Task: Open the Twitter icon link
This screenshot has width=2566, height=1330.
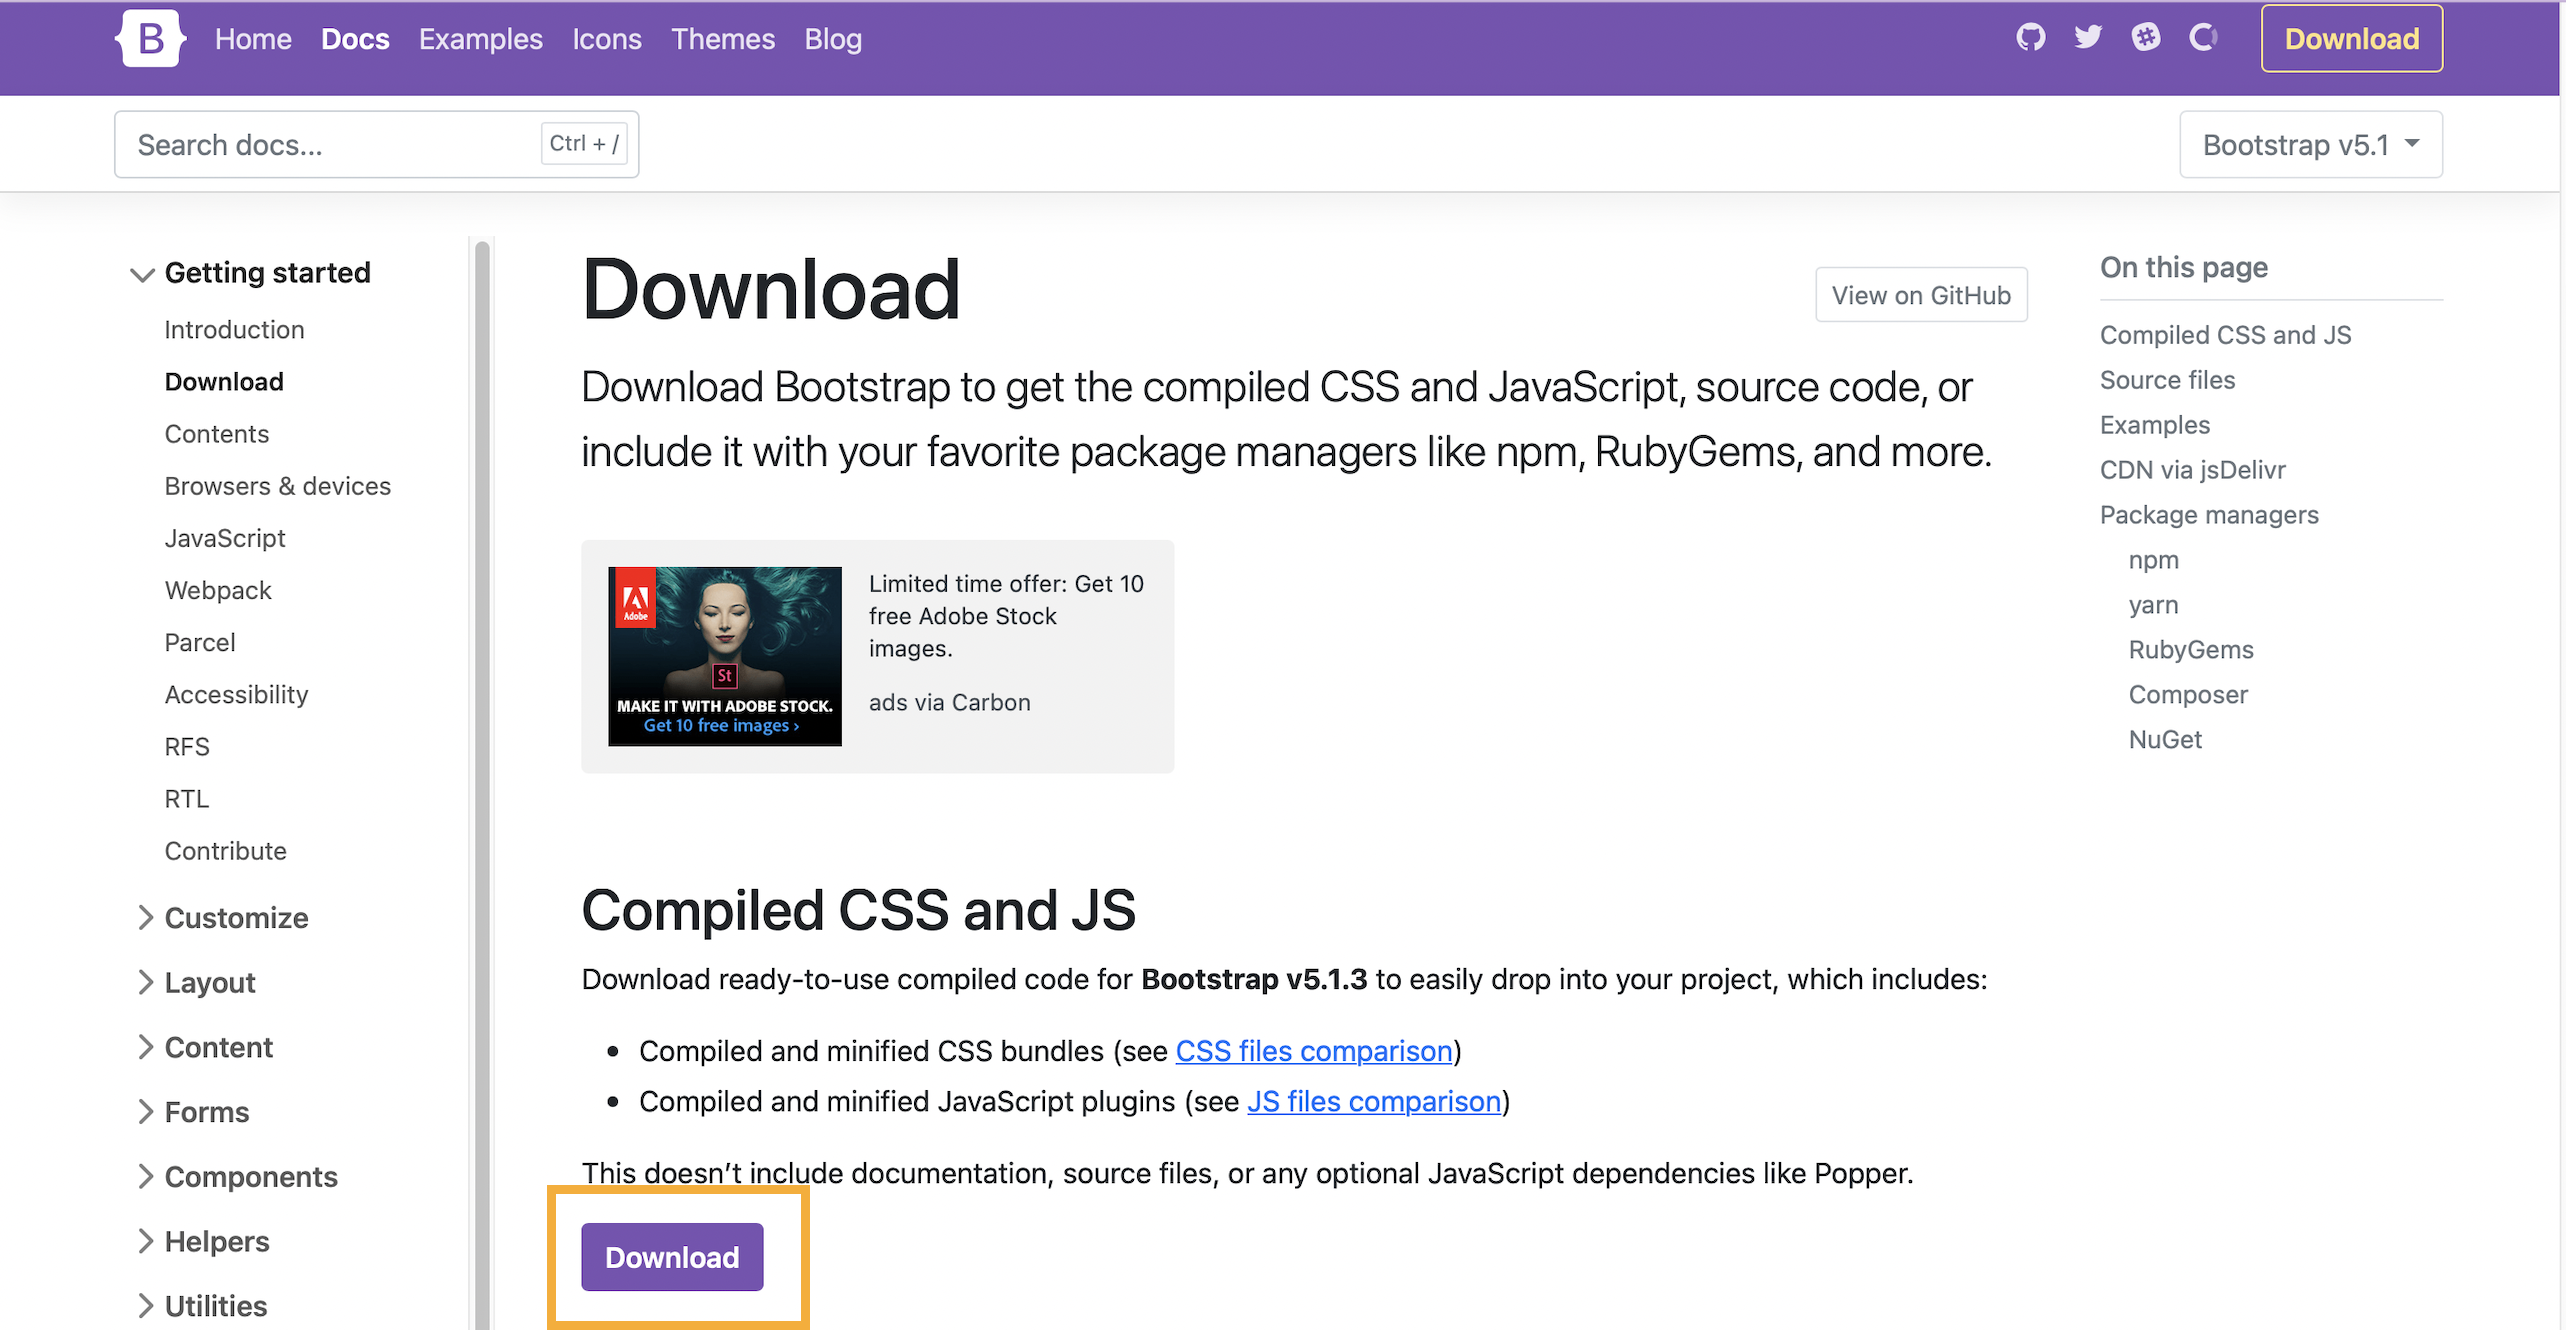Action: 2087,38
